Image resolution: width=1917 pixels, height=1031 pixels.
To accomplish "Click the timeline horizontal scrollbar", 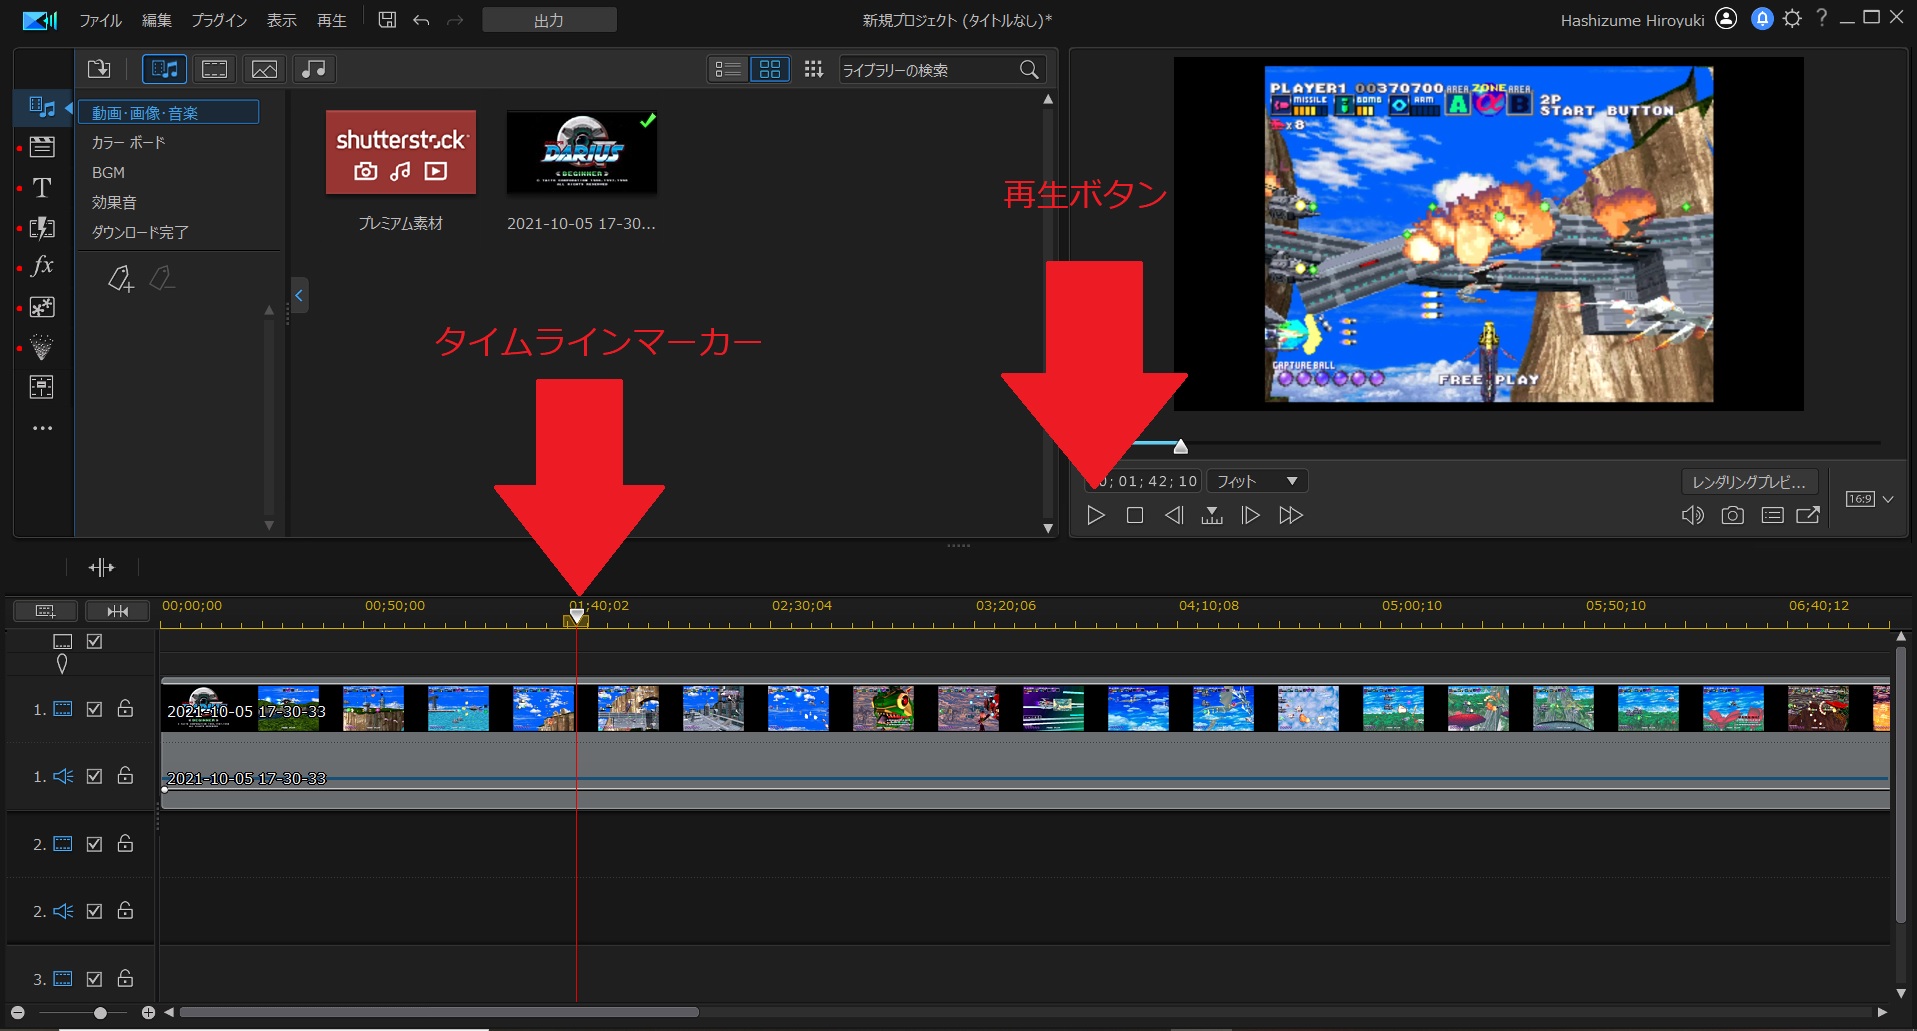I will (439, 1013).
